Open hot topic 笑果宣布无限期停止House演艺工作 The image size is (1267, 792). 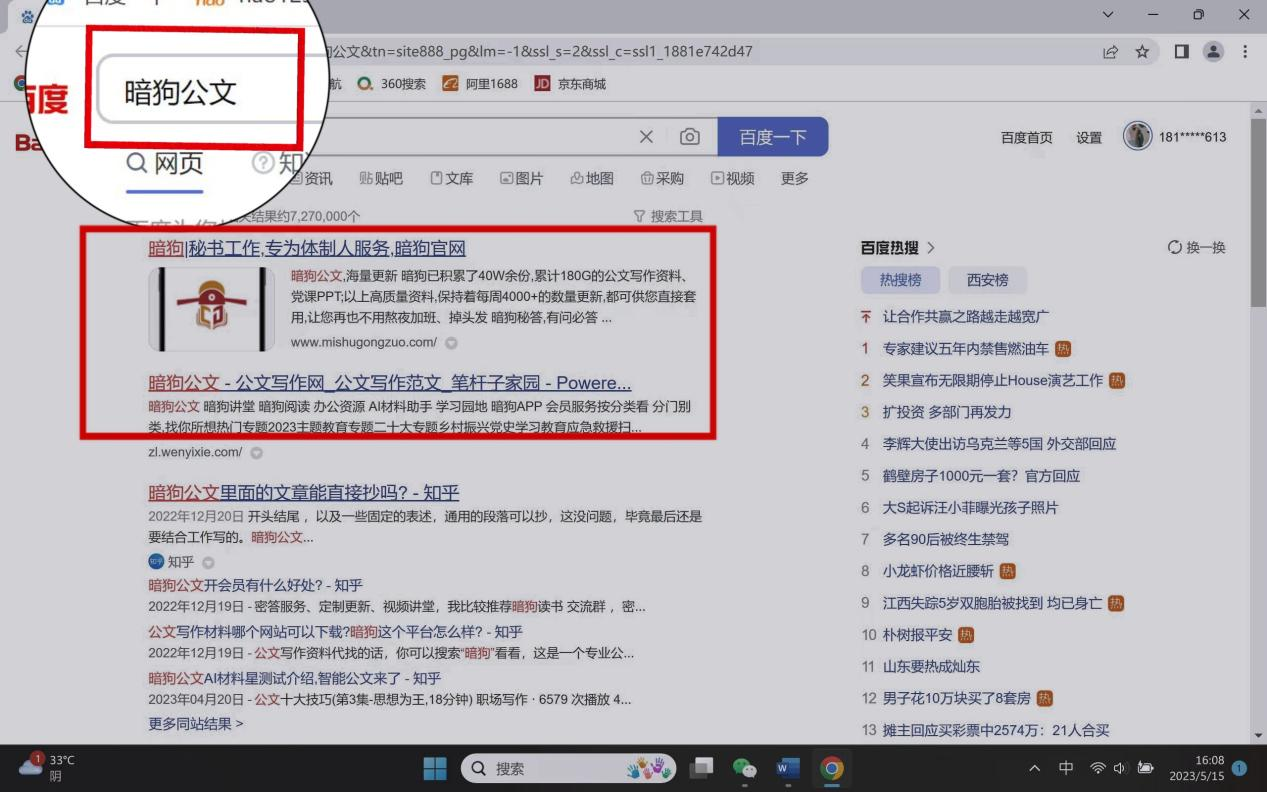(x=993, y=381)
